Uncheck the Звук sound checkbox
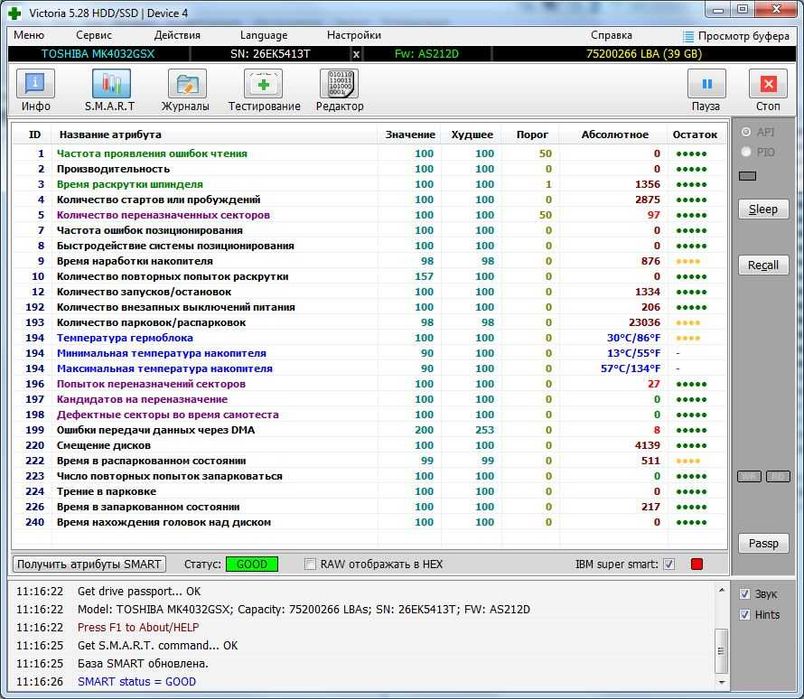Image resolution: width=804 pixels, height=699 pixels. [x=745, y=594]
